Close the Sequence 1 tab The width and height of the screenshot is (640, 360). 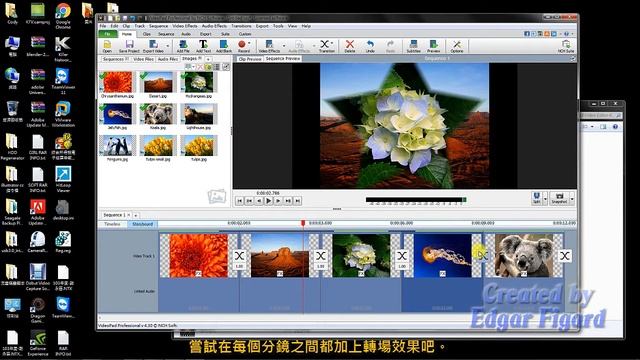[129, 215]
